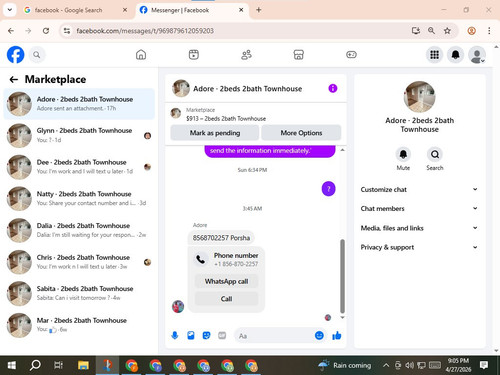Open the tab search dropdown arrow

point(10,10)
